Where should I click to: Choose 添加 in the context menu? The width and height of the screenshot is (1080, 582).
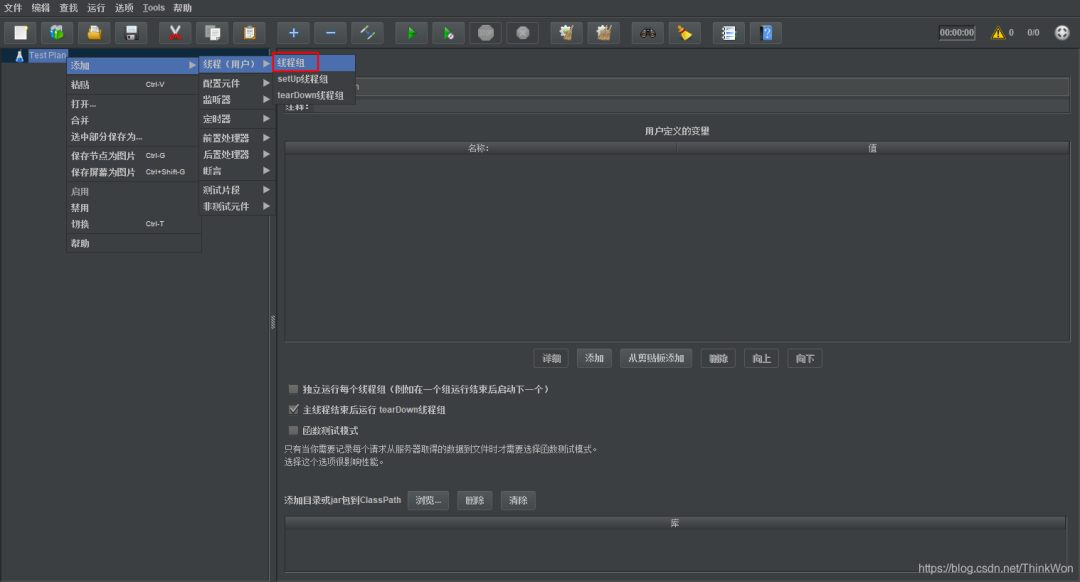coord(134,65)
